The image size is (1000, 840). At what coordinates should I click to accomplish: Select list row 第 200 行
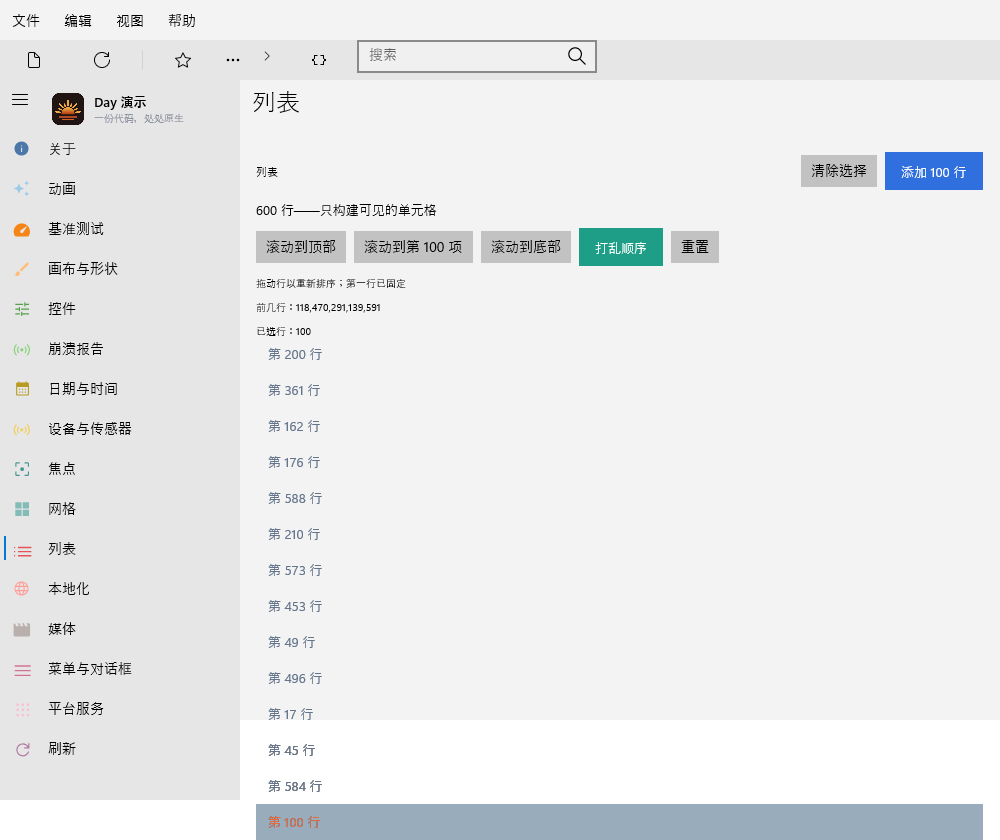(x=619, y=355)
